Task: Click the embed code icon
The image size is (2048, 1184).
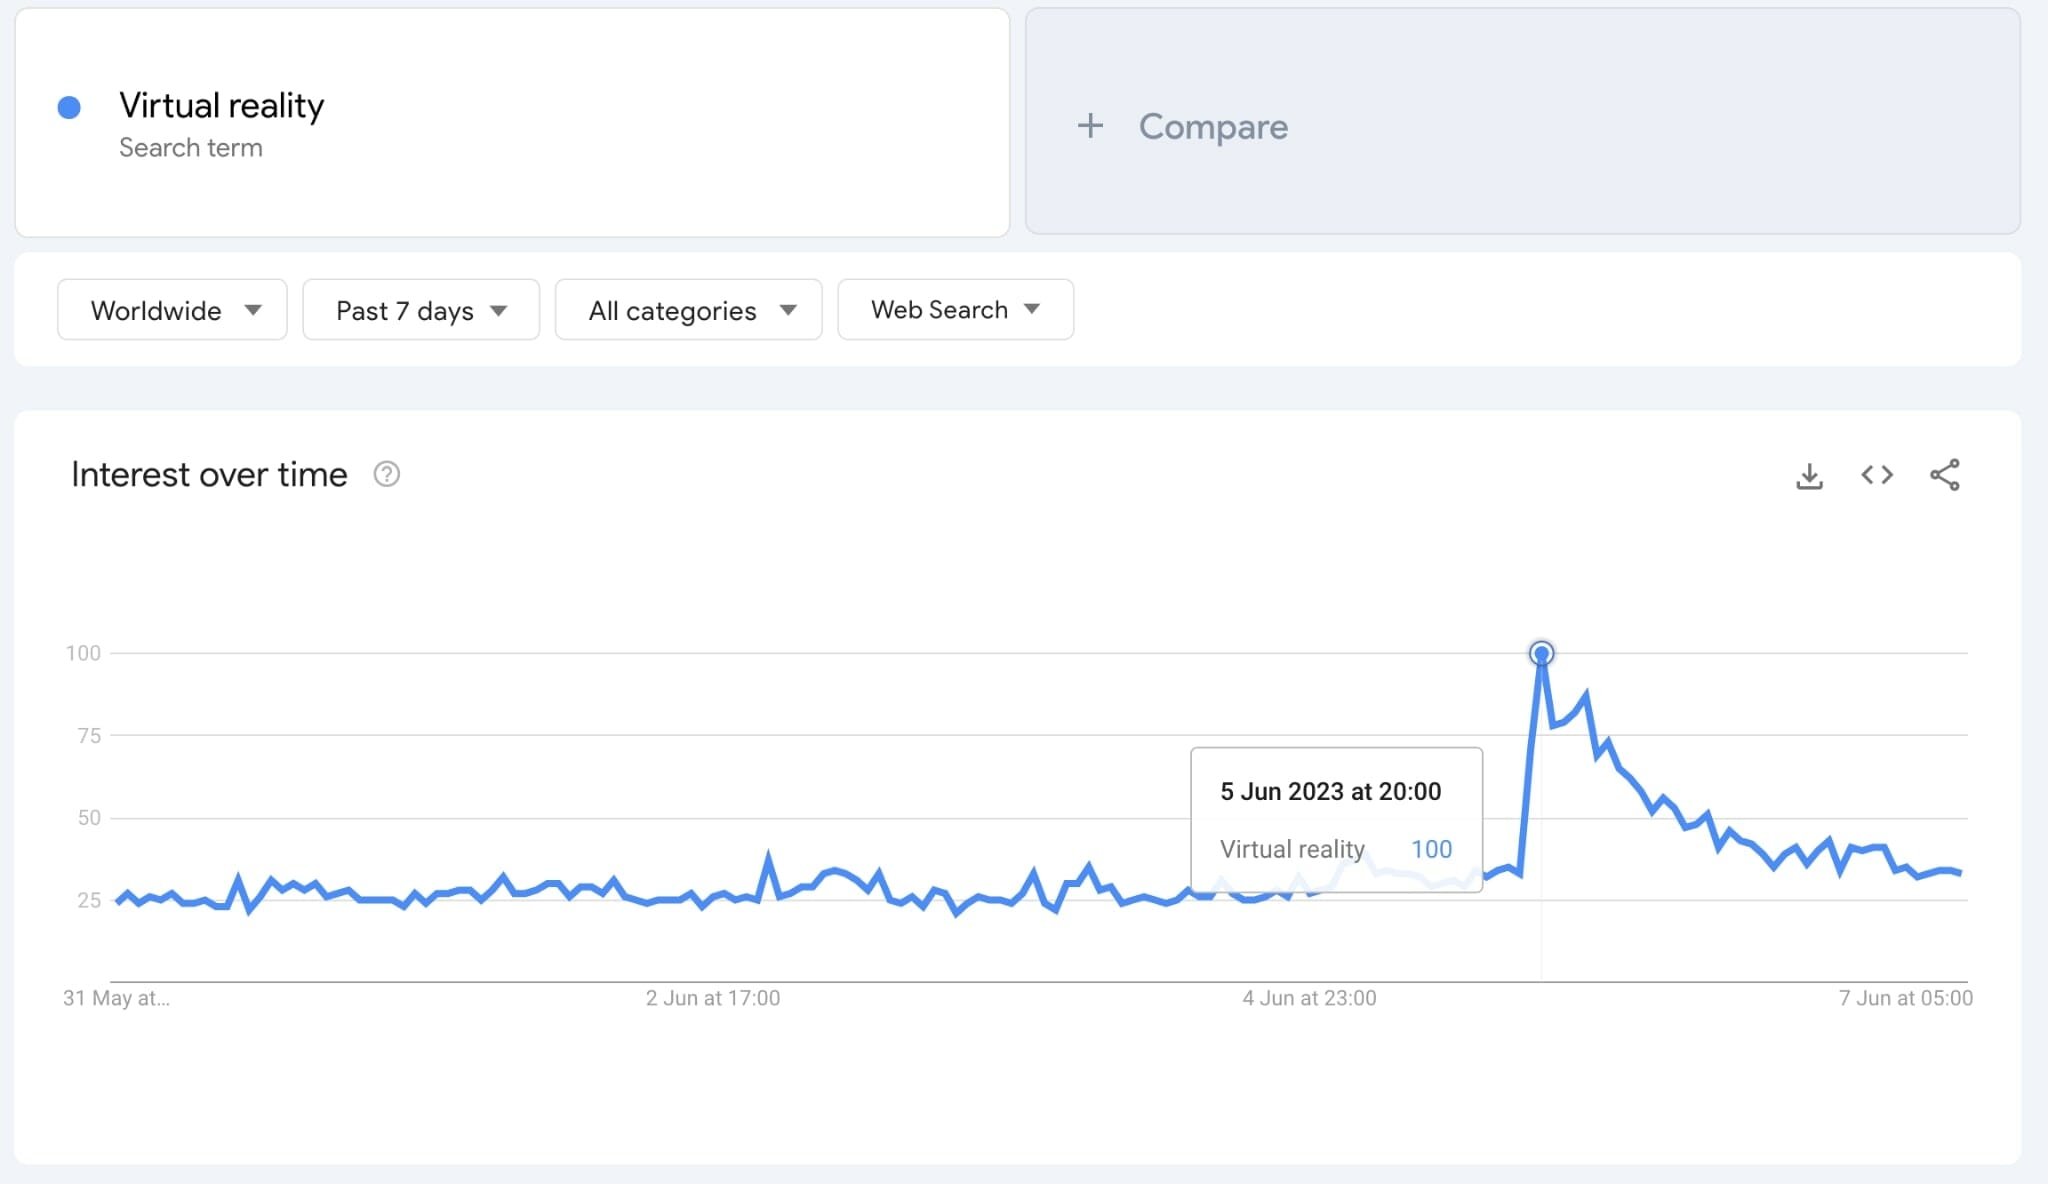Action: [1877, 475]
